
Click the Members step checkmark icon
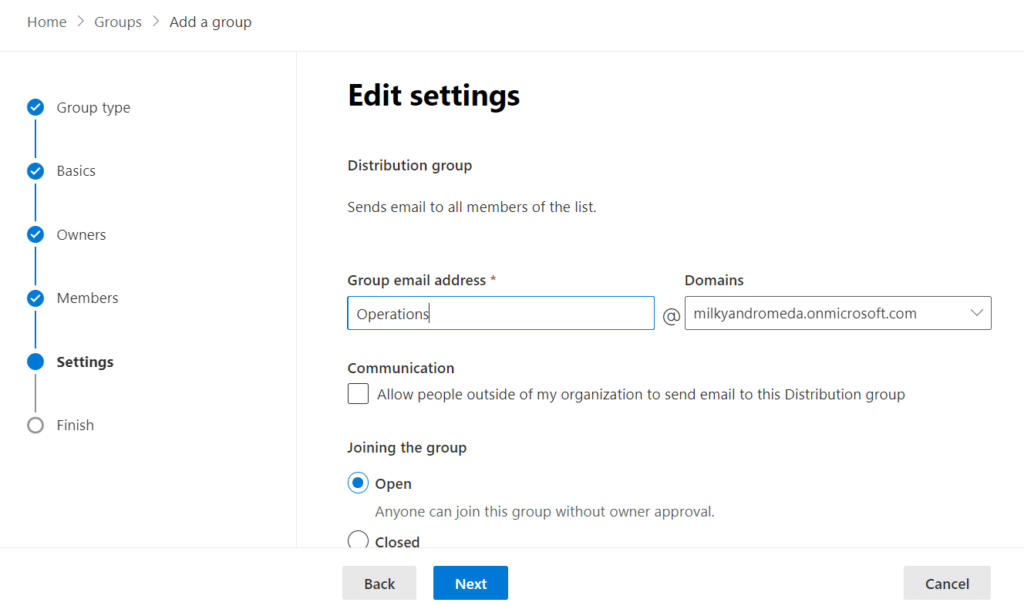pos(36,298)
